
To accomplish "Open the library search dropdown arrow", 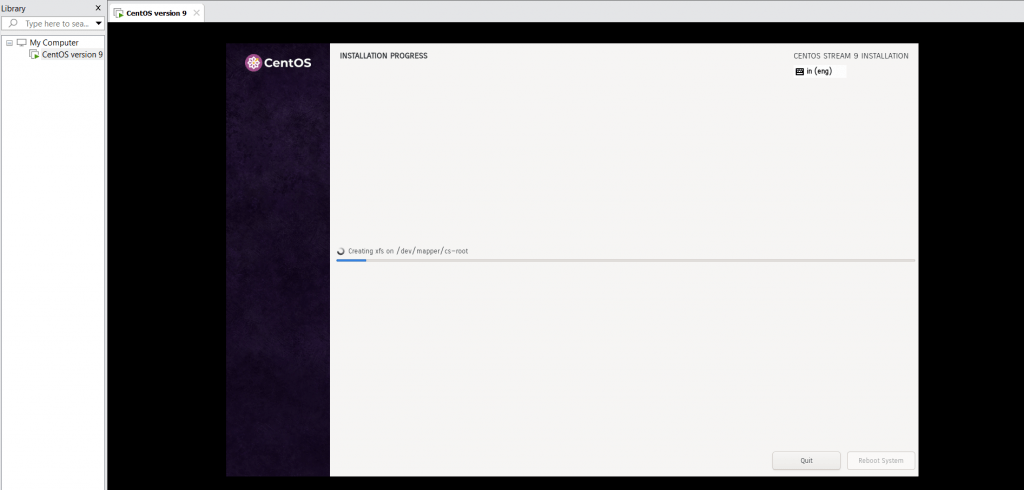I will [99, 24].
